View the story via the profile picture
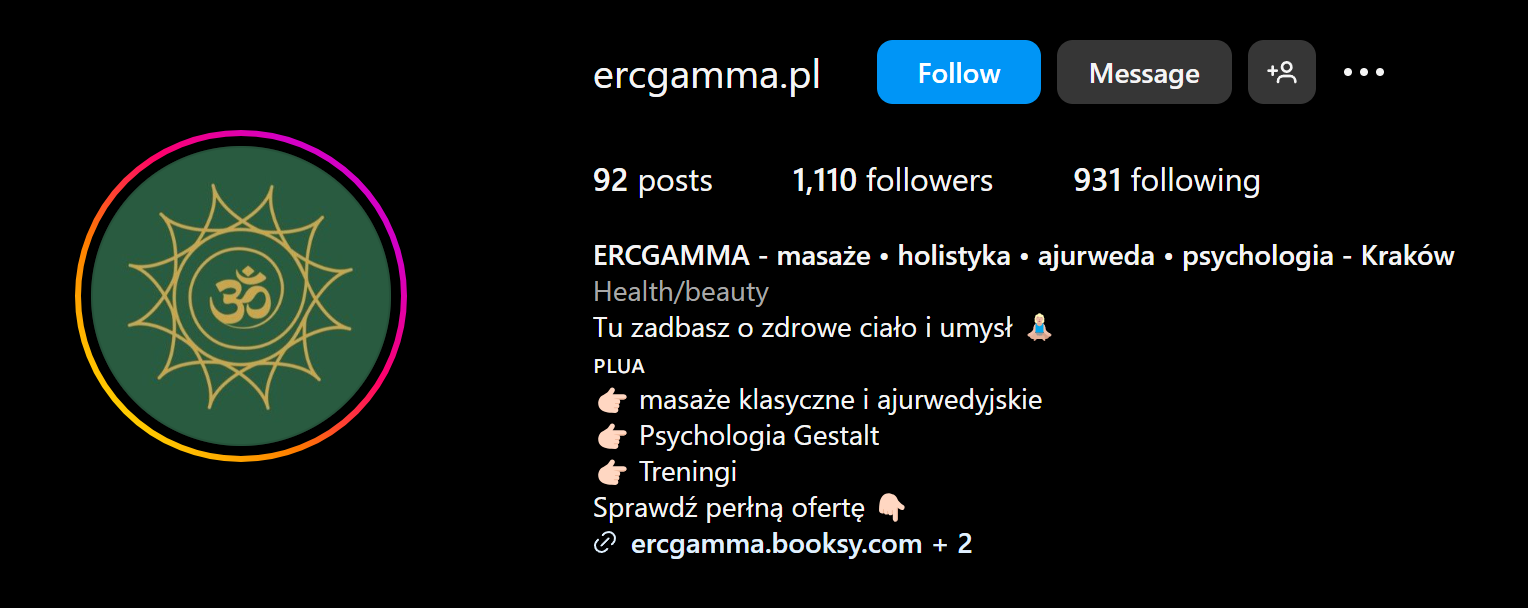 (241, 295)
